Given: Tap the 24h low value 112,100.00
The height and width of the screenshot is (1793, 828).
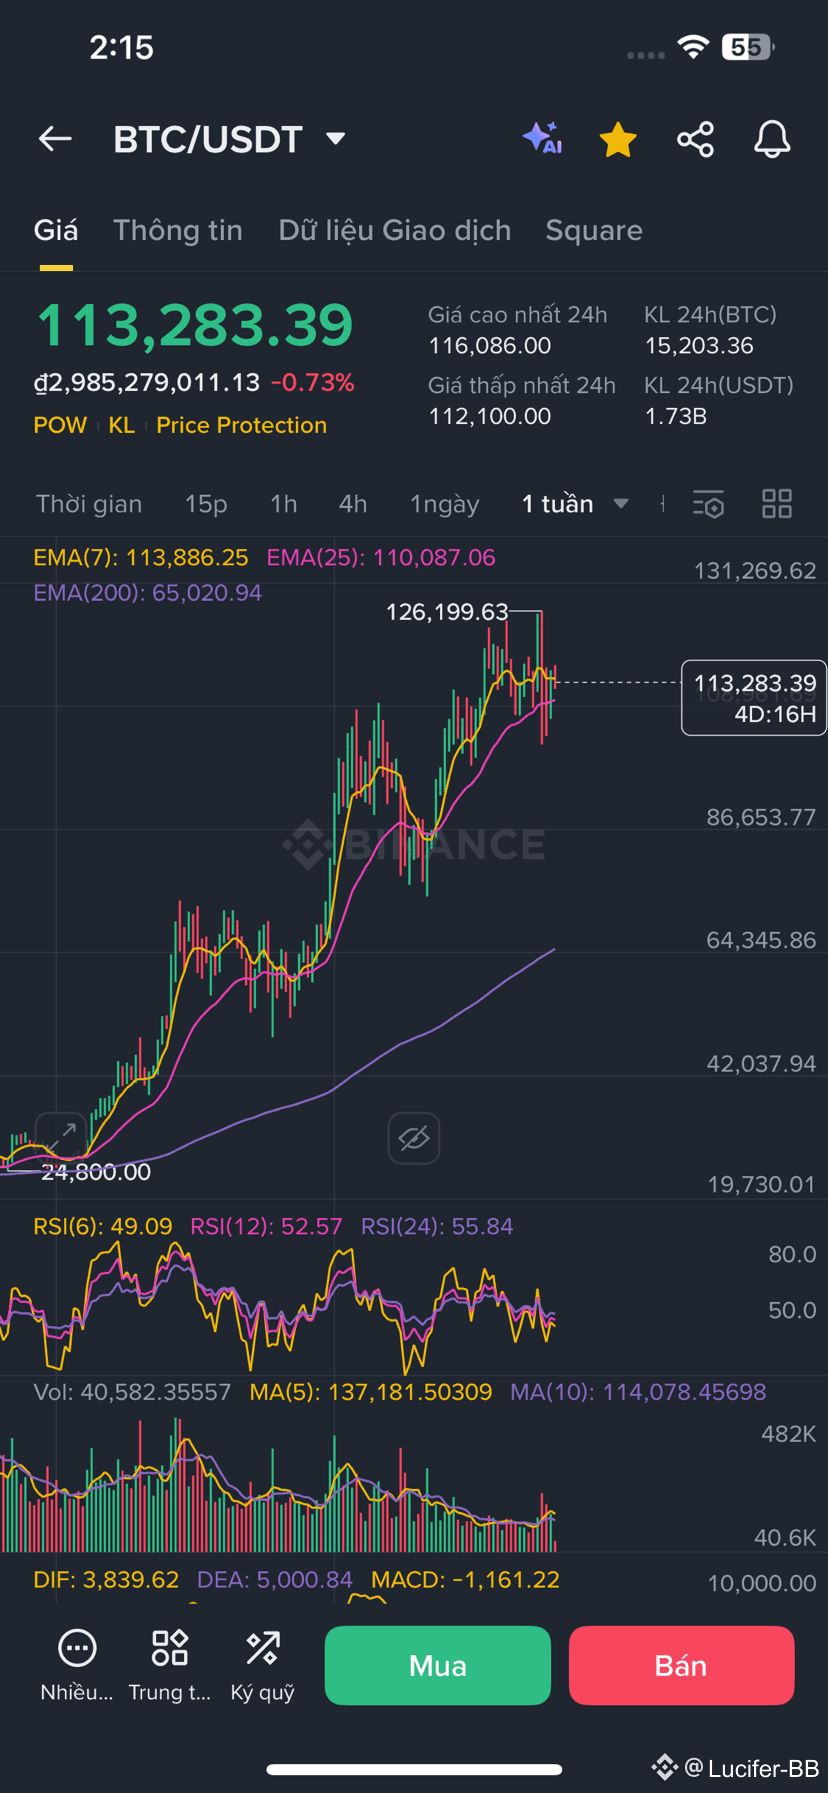Looking at the screenshot, I should (x=490, y=416).
